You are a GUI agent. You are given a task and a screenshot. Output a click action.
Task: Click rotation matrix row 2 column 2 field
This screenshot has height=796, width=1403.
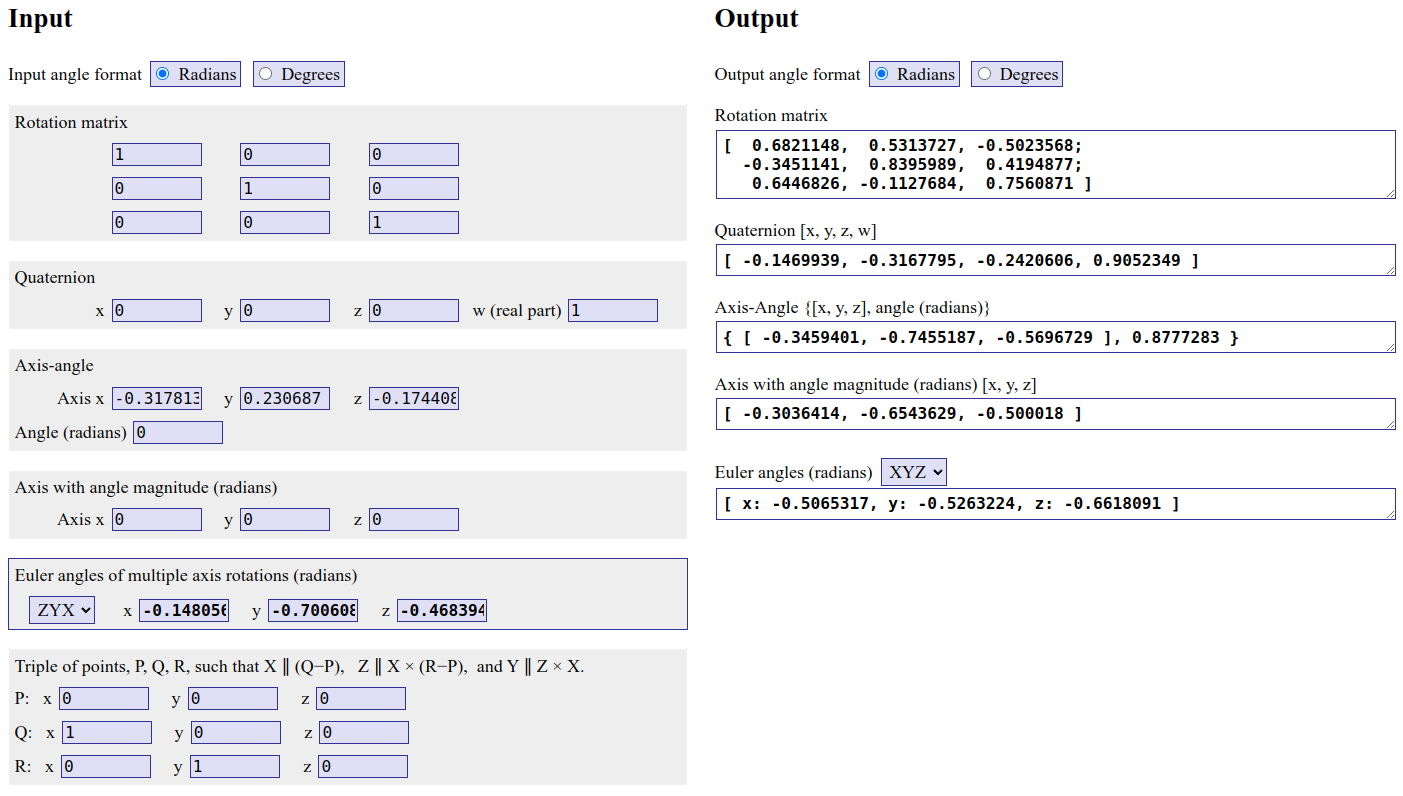(x=285, y=188)
